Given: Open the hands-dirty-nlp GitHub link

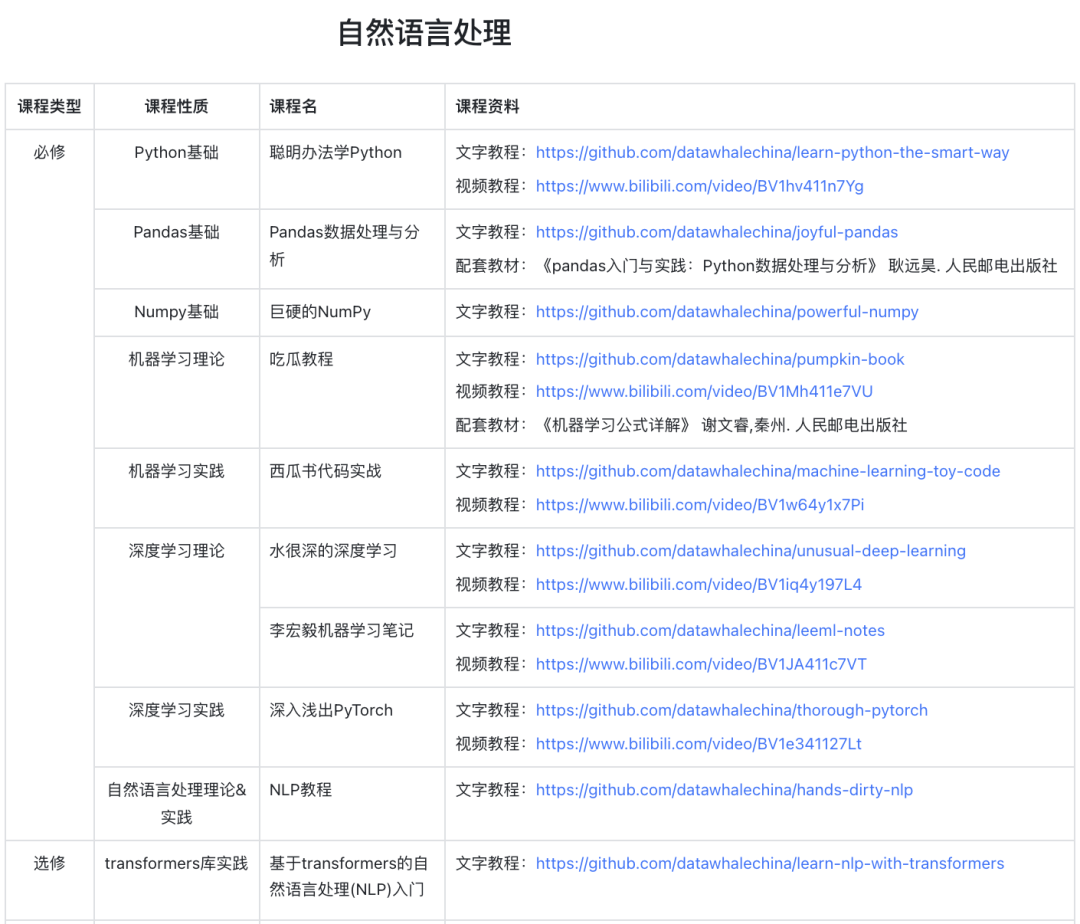Looking at the screenshot, I should point(724,790).
